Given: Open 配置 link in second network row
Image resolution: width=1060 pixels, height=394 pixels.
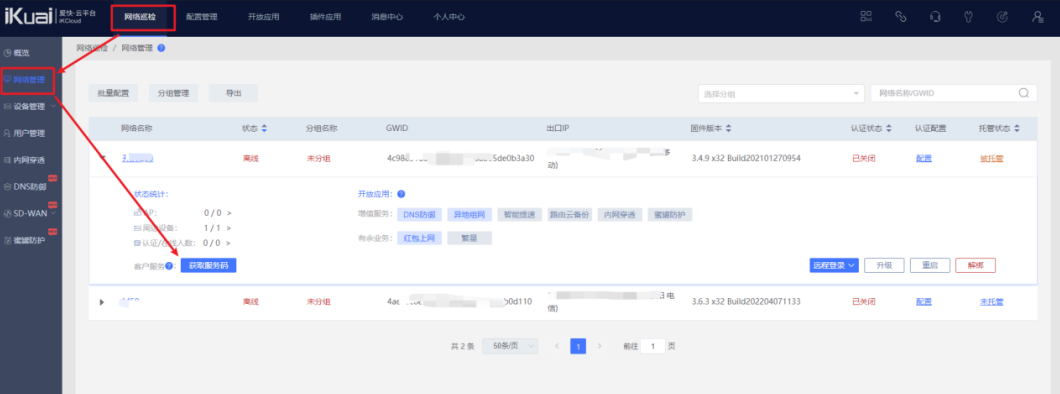Looking at the screenshot, I should 924,301.
